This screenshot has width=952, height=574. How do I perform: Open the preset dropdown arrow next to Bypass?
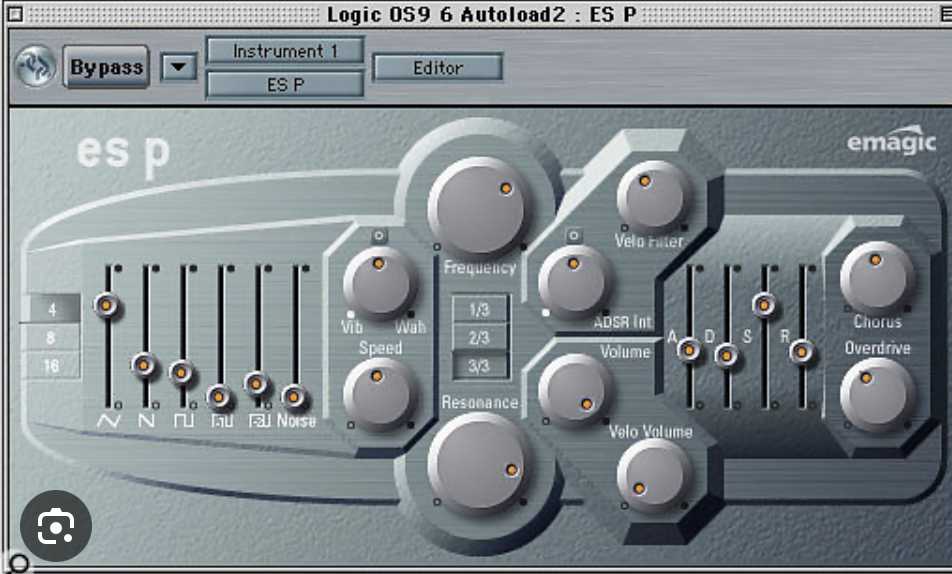point(178,67)
